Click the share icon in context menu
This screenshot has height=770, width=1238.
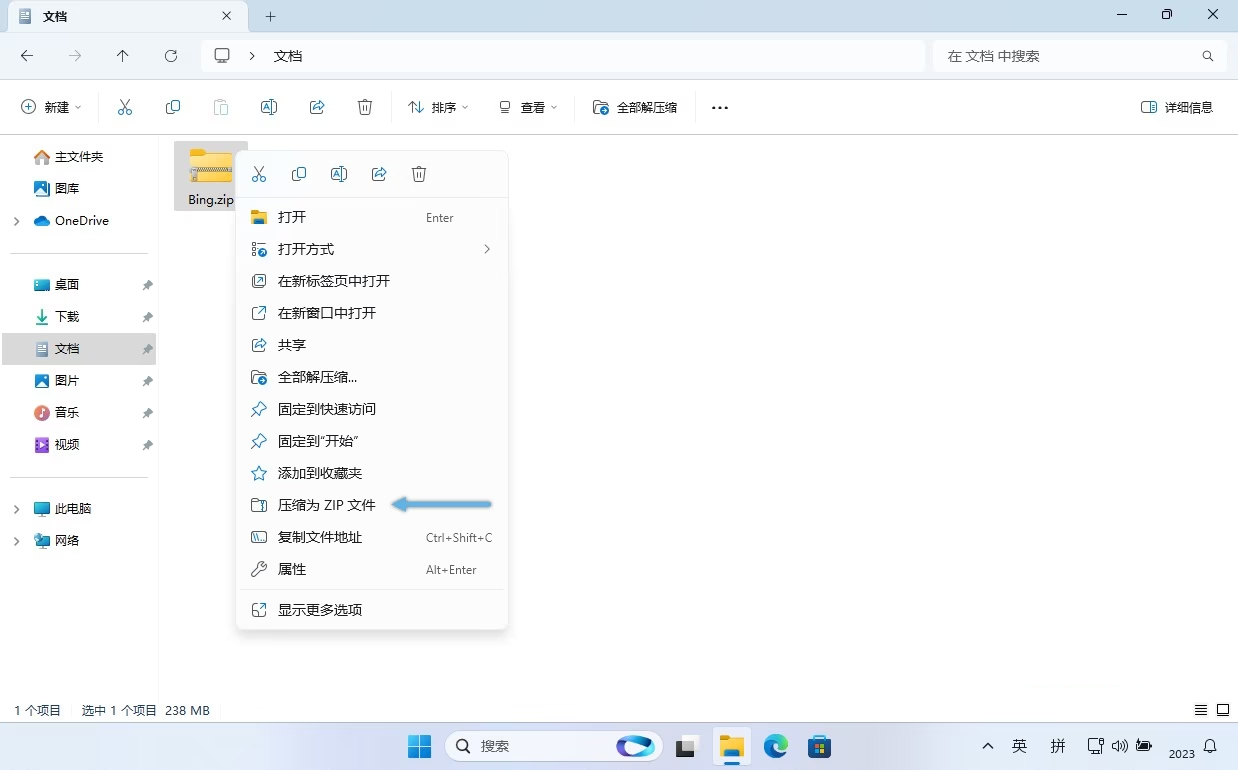pos(379,174)
